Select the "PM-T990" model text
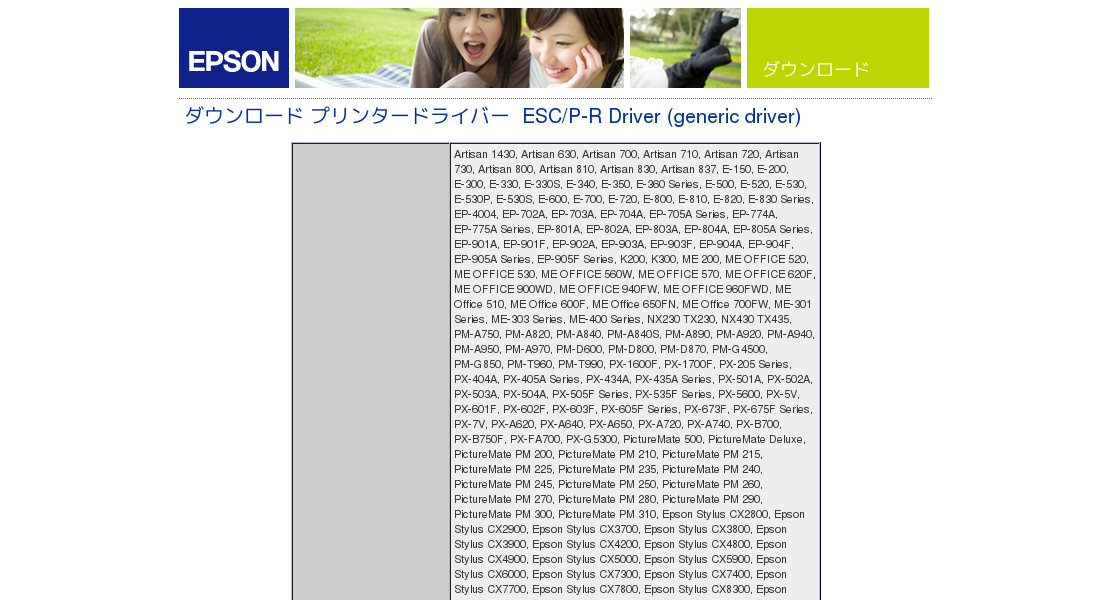 [x=580, y=364]
